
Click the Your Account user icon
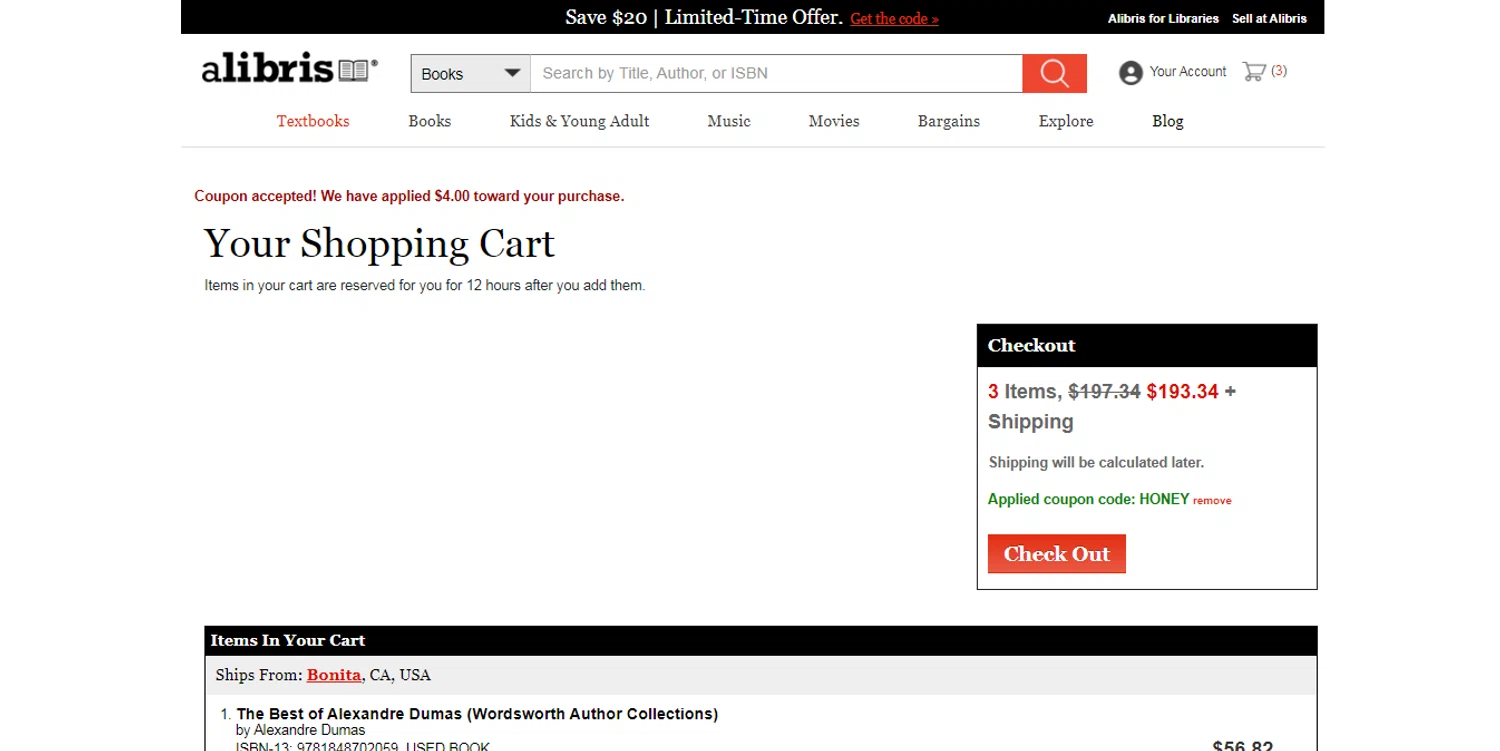1131,72
